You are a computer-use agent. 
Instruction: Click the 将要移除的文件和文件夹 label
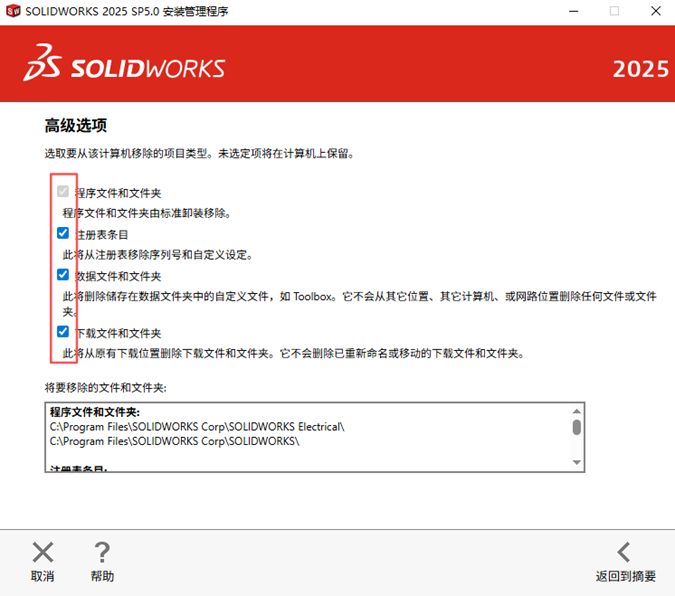click(x=105, y=388)
